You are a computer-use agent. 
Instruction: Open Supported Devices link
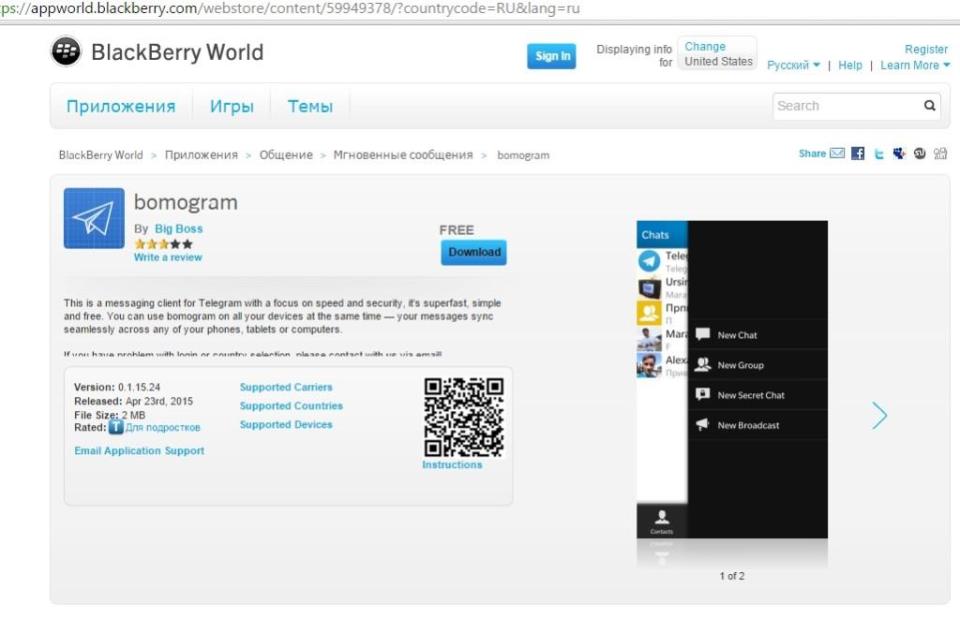tap(286, 424)
